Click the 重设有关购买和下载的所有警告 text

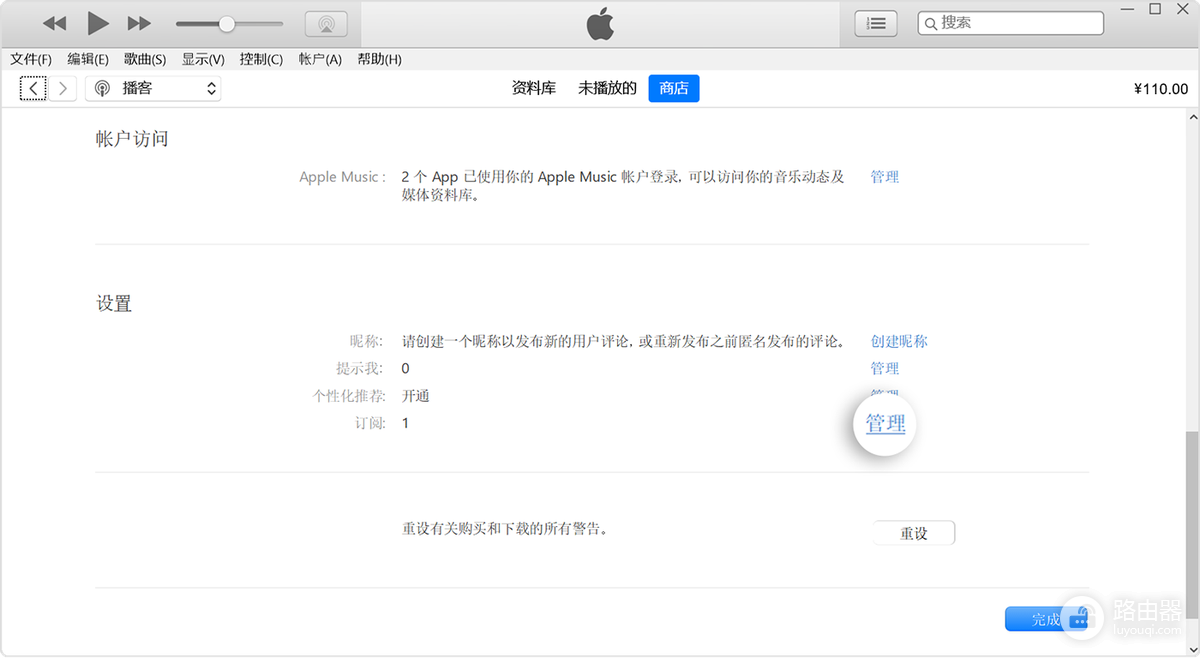pyautogui.click(x=505, y=527)
